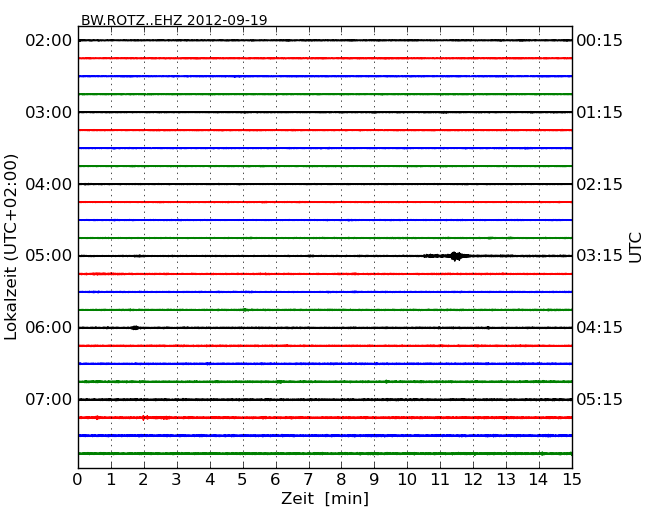Click x-axis tick label 10
Image resolution: width=650 pixels, height=520 pixels.
[407, 480]
